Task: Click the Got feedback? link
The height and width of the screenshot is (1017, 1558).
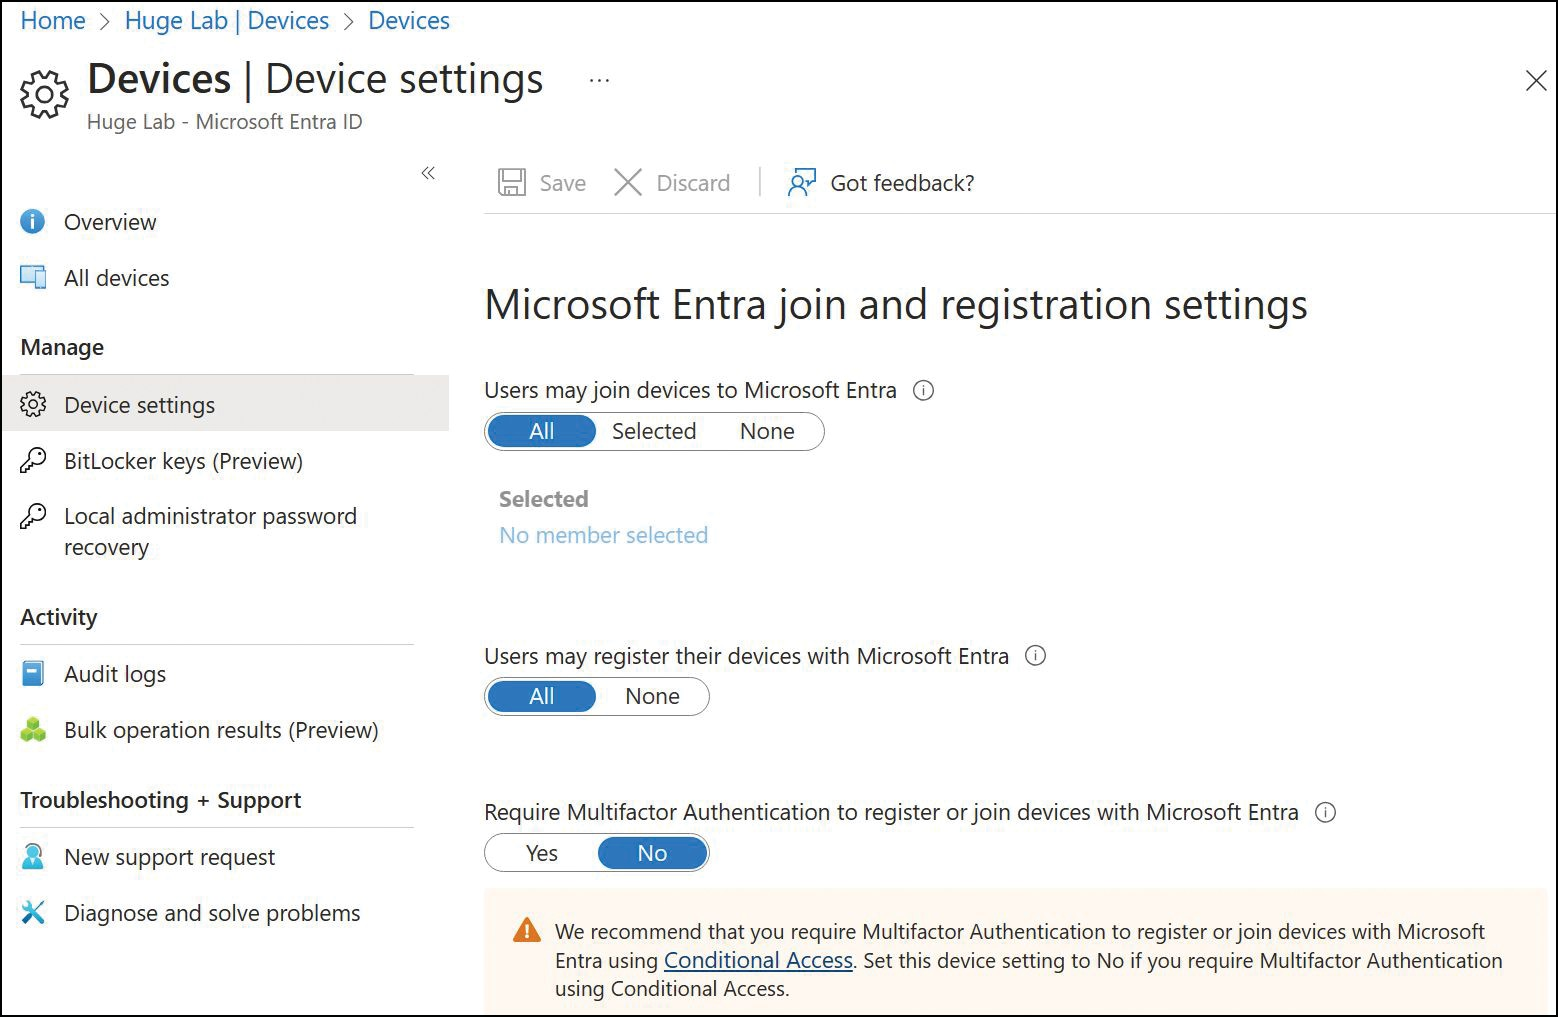Action: pyautogui.click(x=902, y=183)
